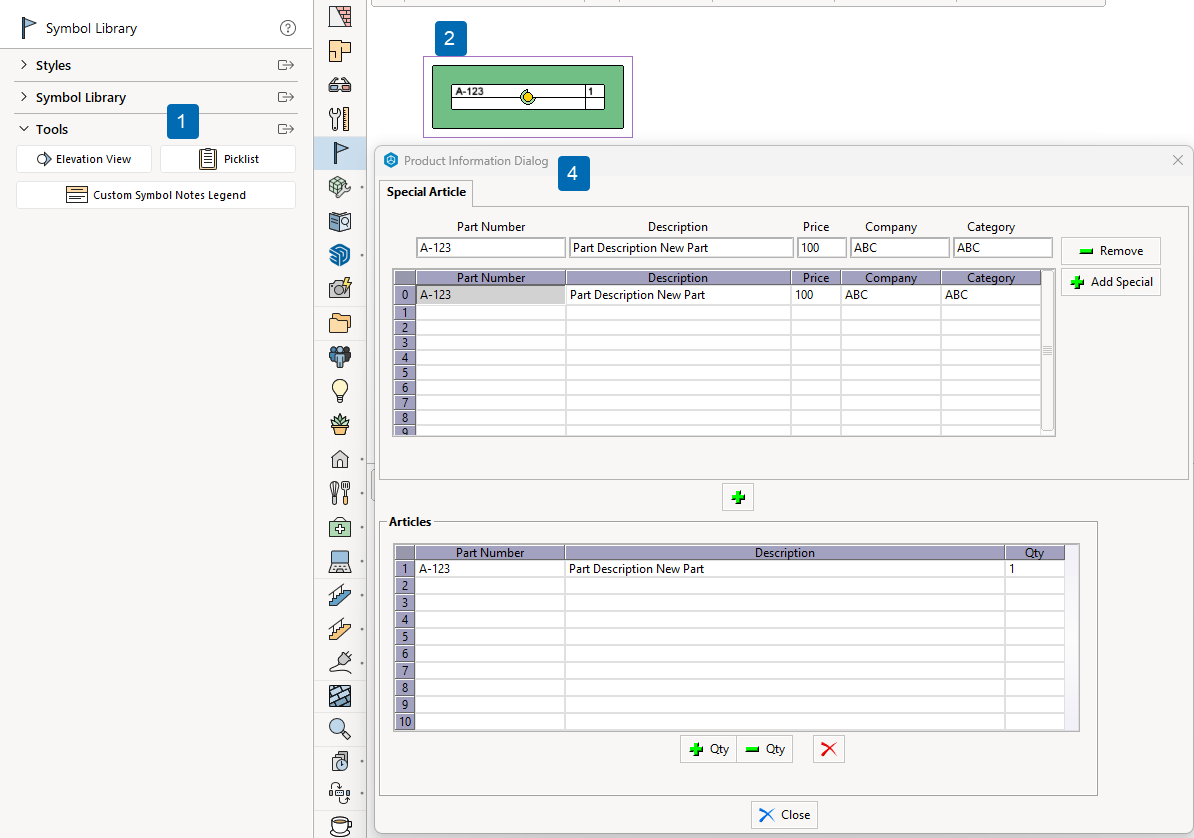Open the electrical plug tool

coord(340,663)
